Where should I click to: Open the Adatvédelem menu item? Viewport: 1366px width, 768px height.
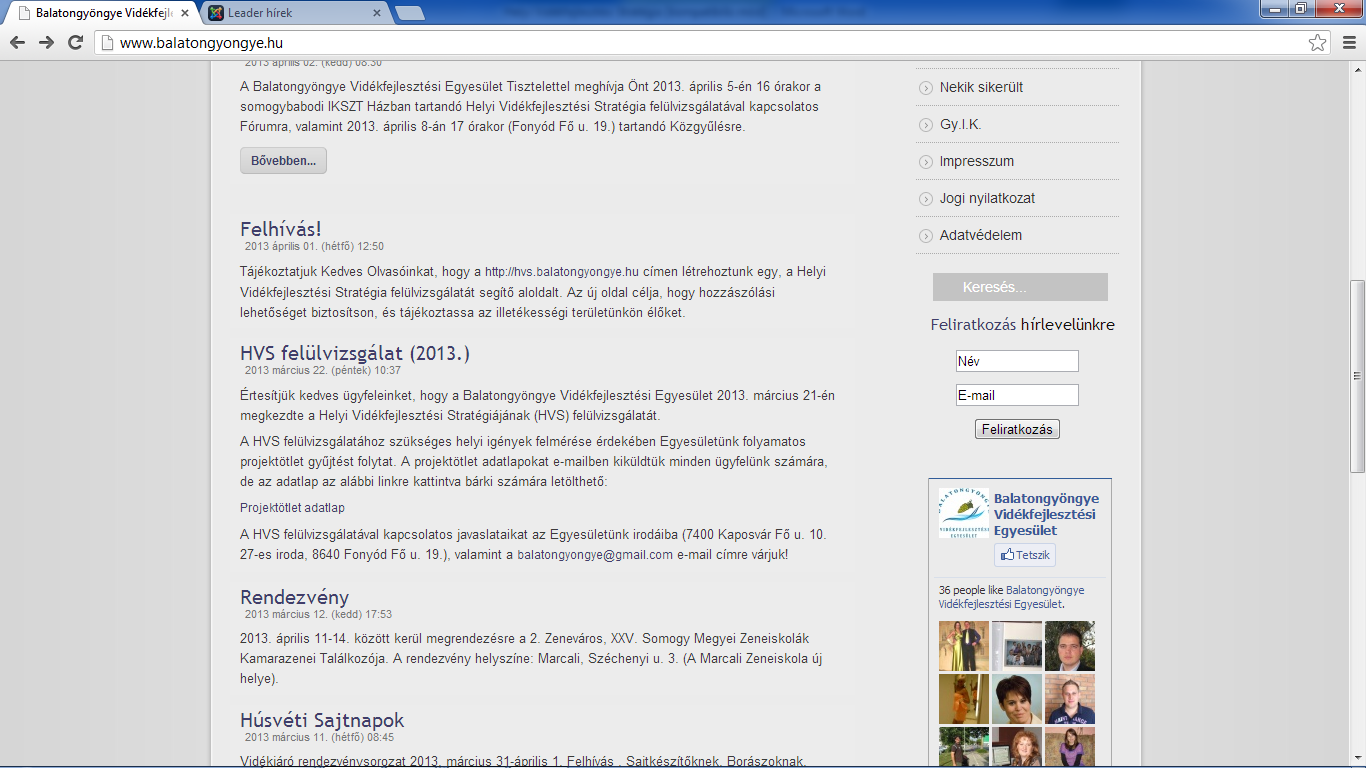point(980,235)
